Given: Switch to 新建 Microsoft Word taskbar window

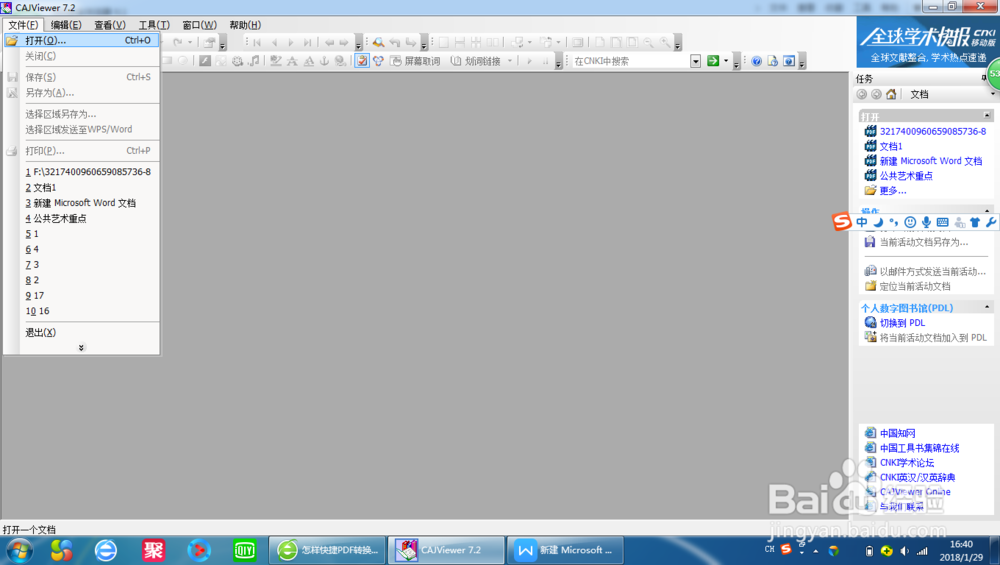Looking at the screenshot, I should (565, 550).
